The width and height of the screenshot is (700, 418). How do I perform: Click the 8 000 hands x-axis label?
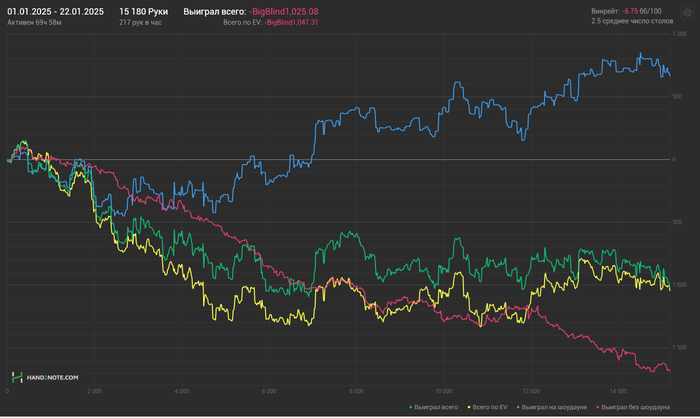coord(356,392)
